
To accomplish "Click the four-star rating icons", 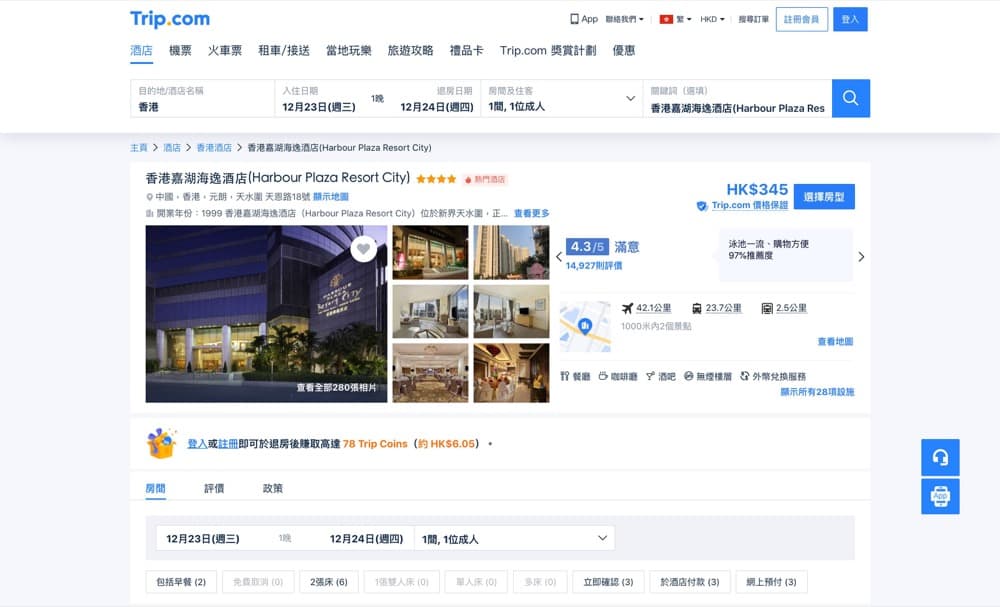I will [436, 179].
